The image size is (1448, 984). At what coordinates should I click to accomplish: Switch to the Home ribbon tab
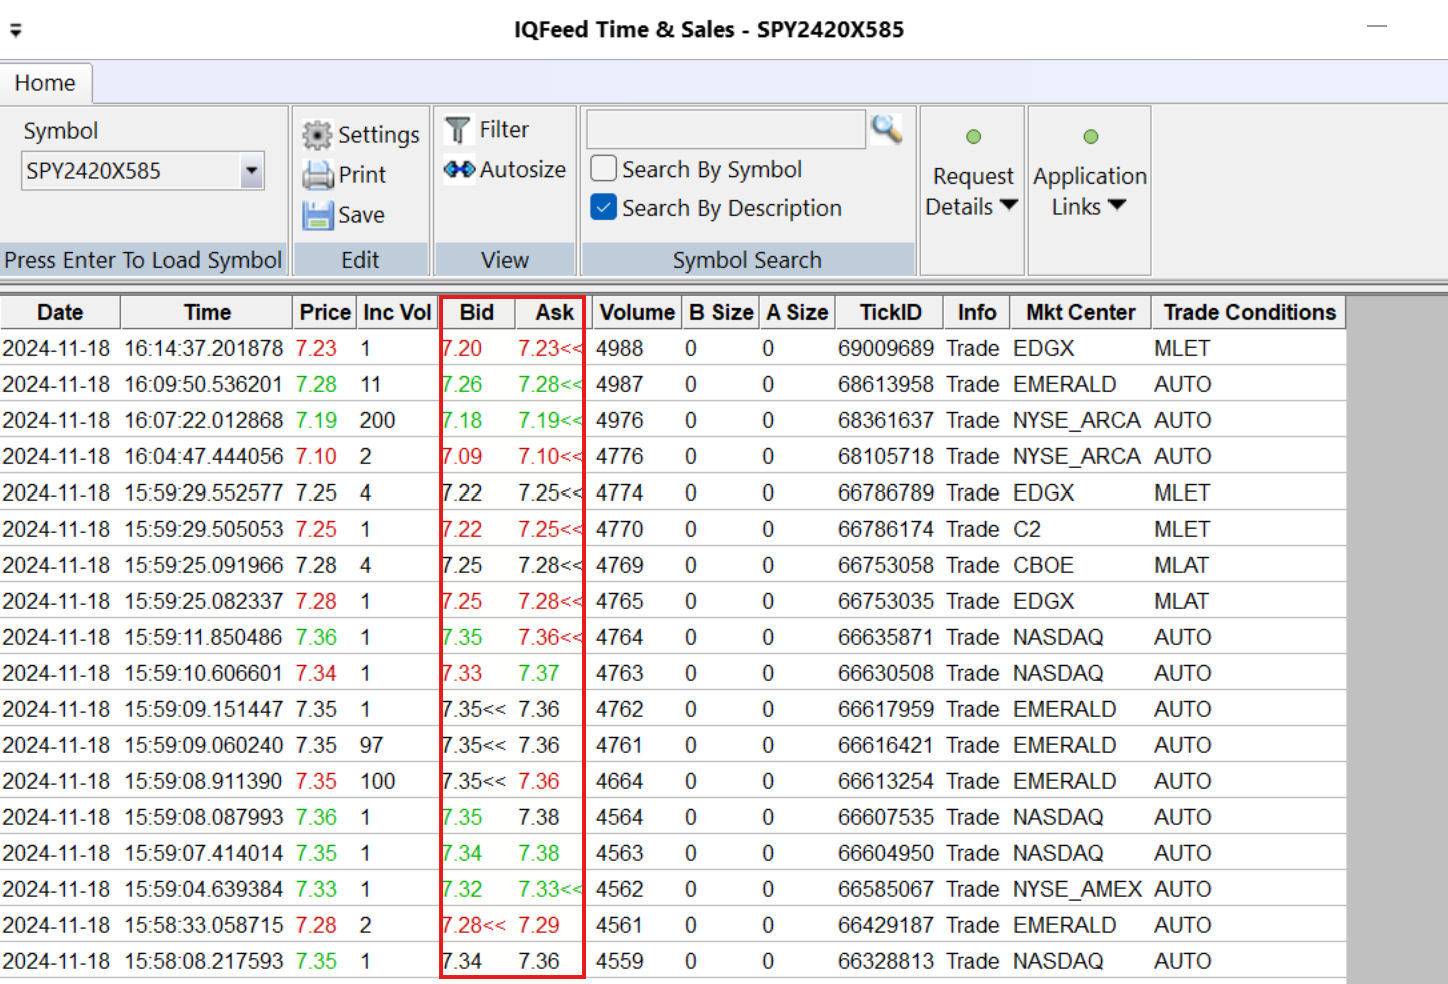pos(45,83)
